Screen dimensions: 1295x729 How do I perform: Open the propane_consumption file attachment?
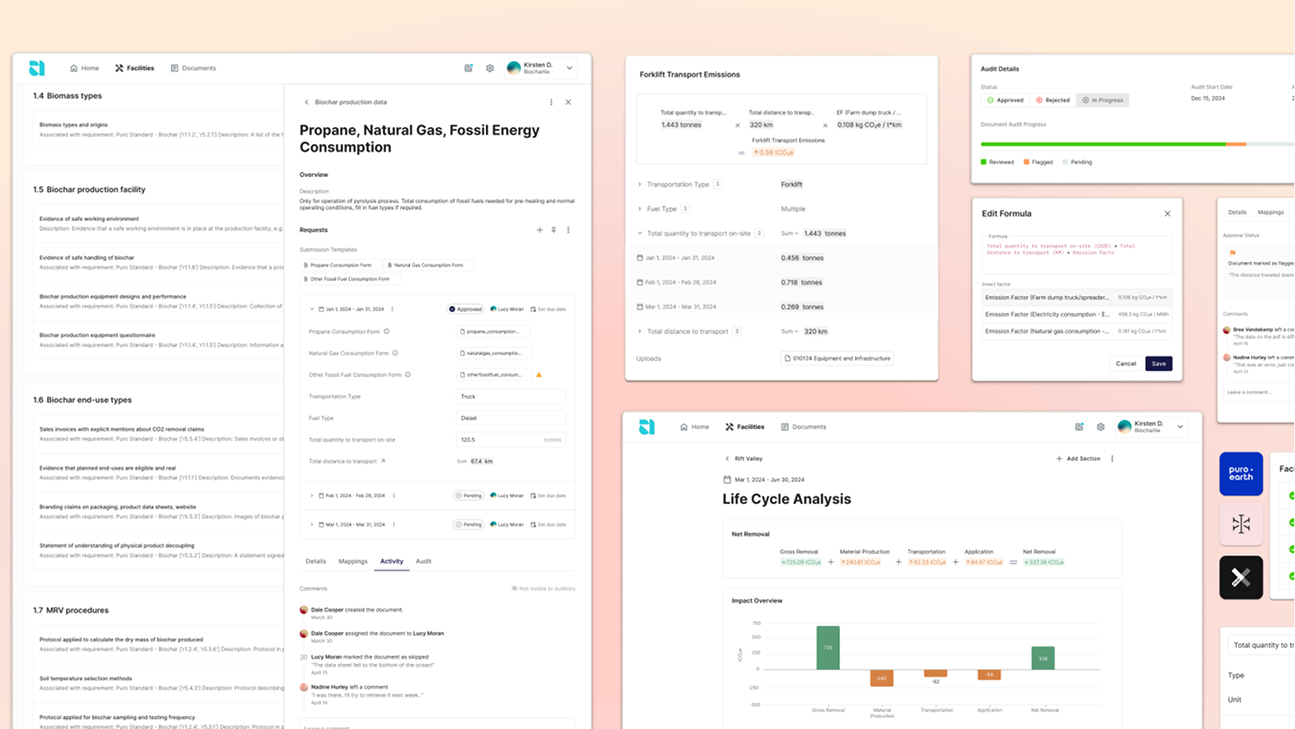(x=492, y=331)
